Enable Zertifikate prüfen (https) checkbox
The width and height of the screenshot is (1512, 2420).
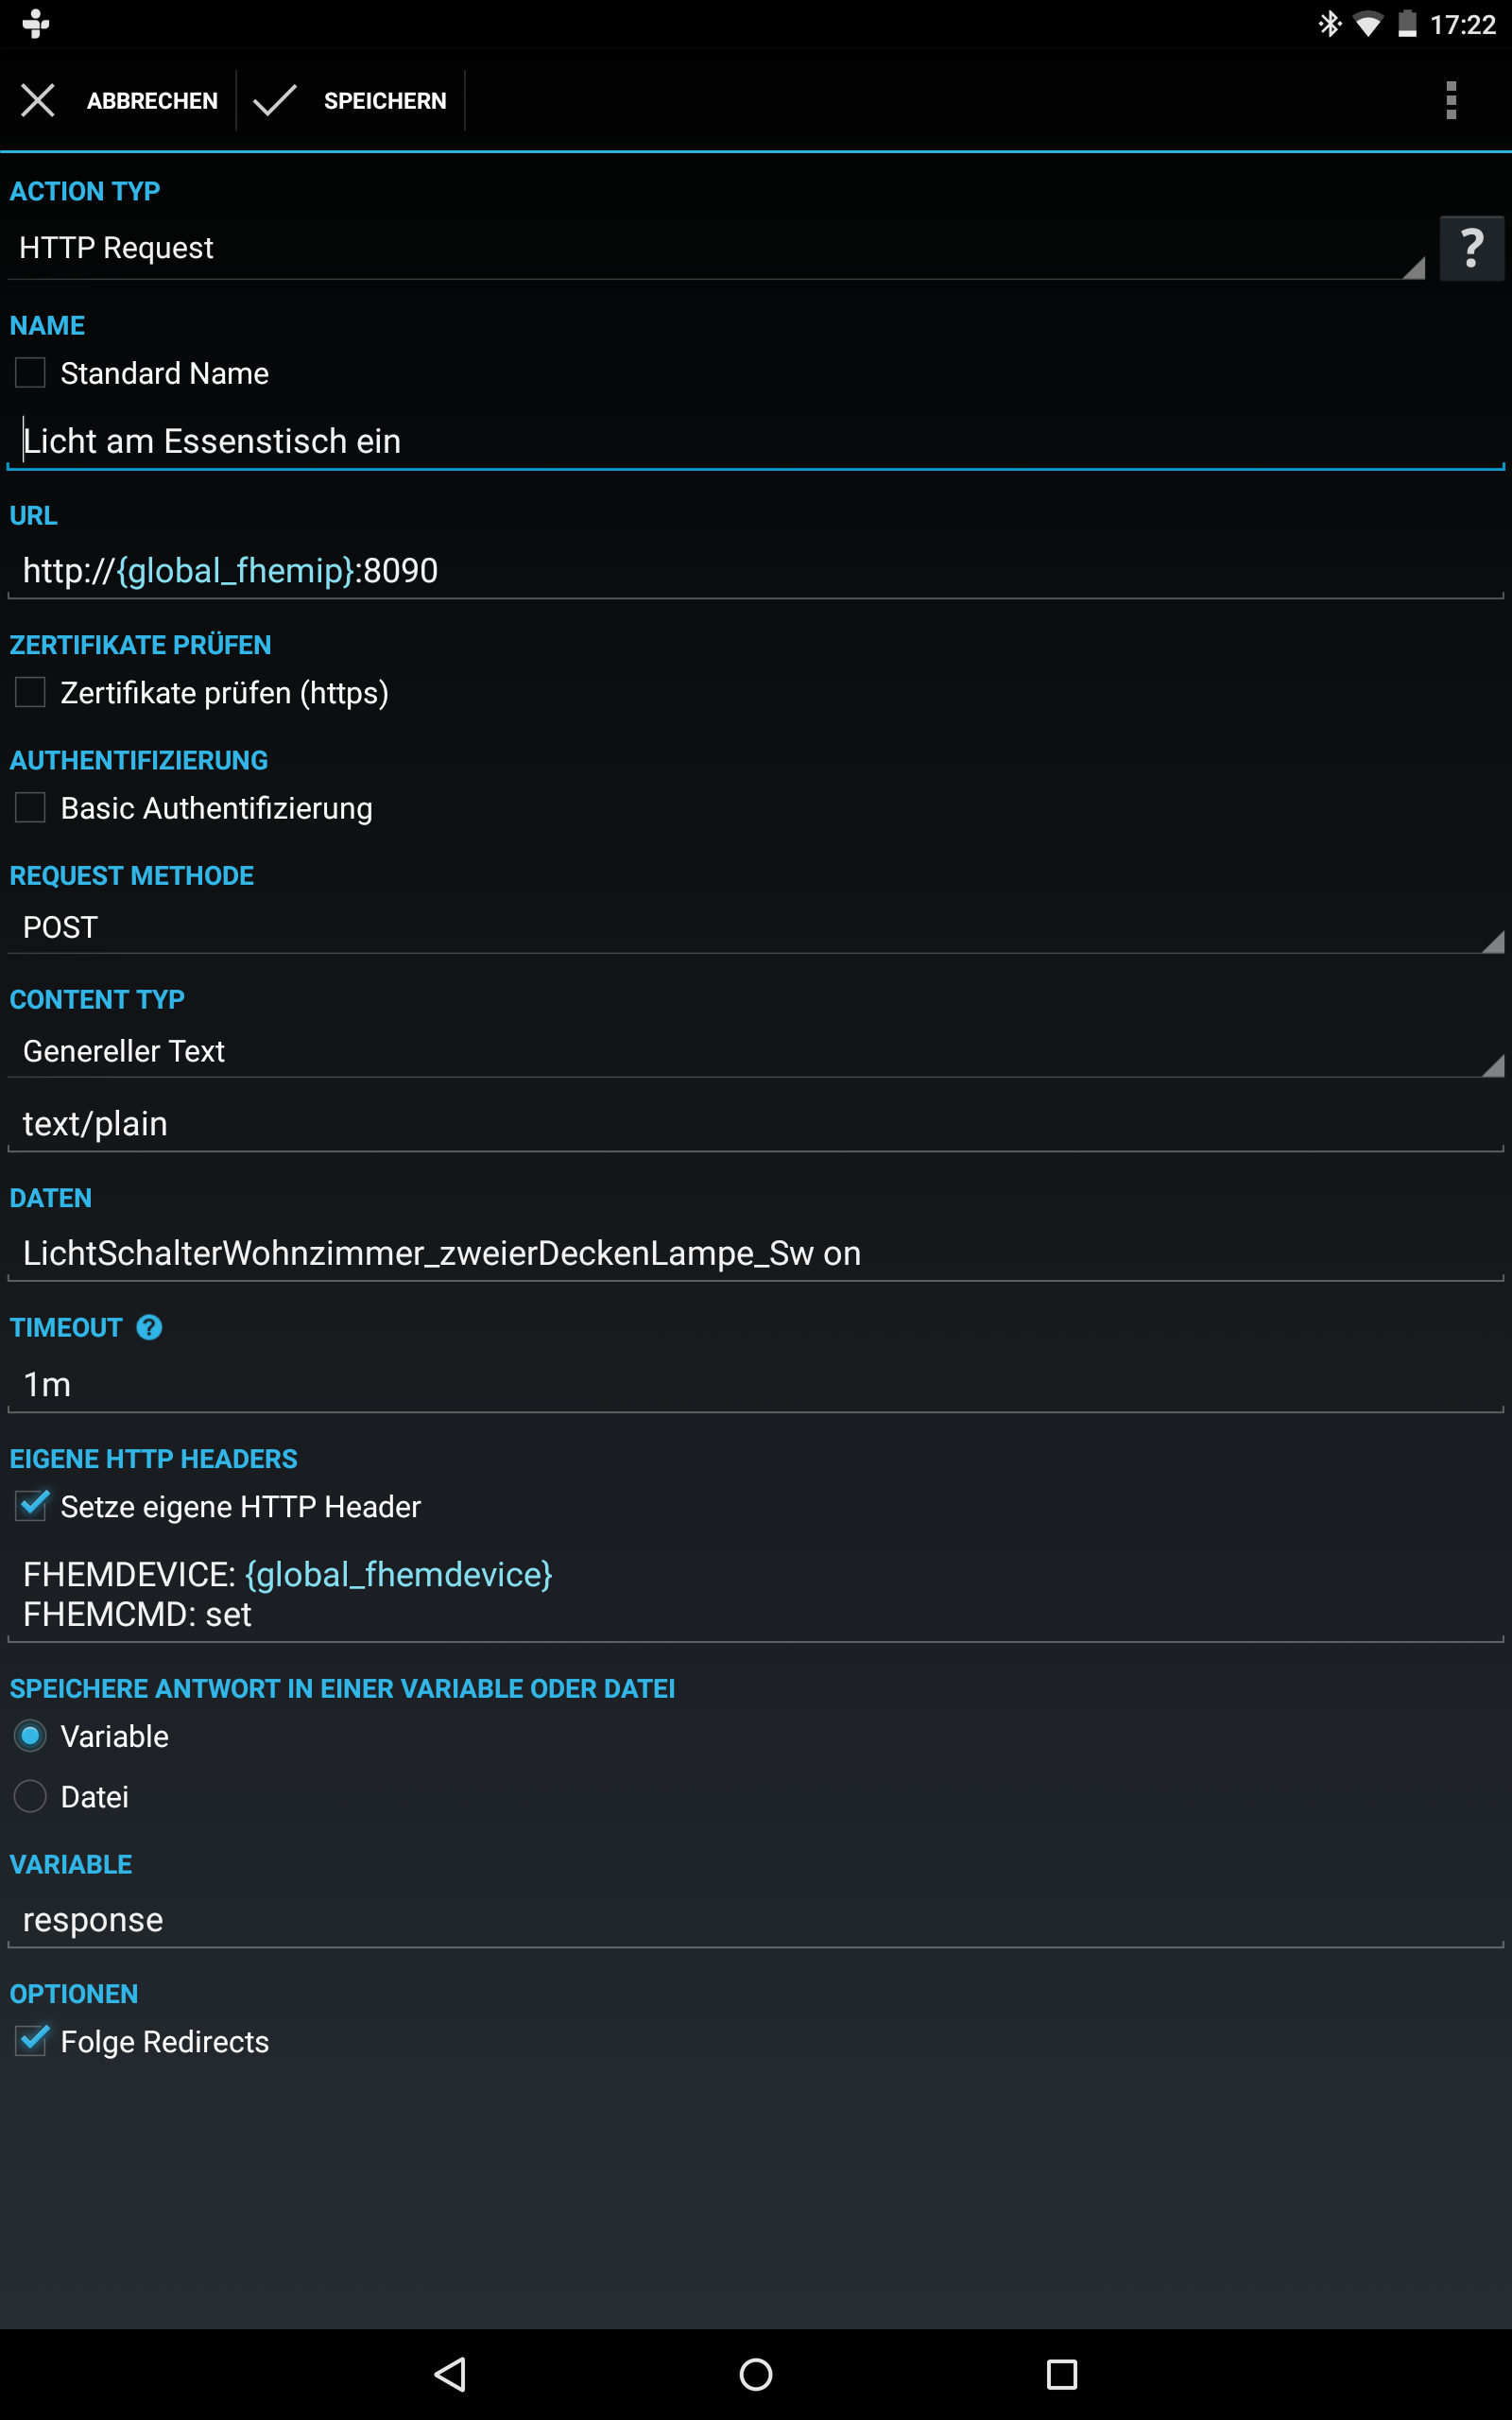pyautogui.click(x=30, y=692)
